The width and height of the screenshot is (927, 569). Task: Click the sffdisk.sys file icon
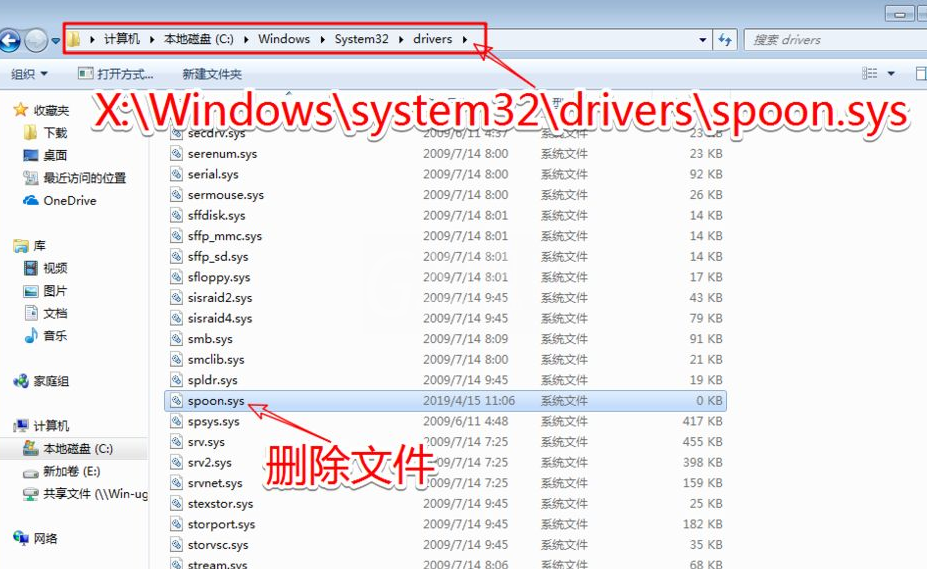click(176, 215)
